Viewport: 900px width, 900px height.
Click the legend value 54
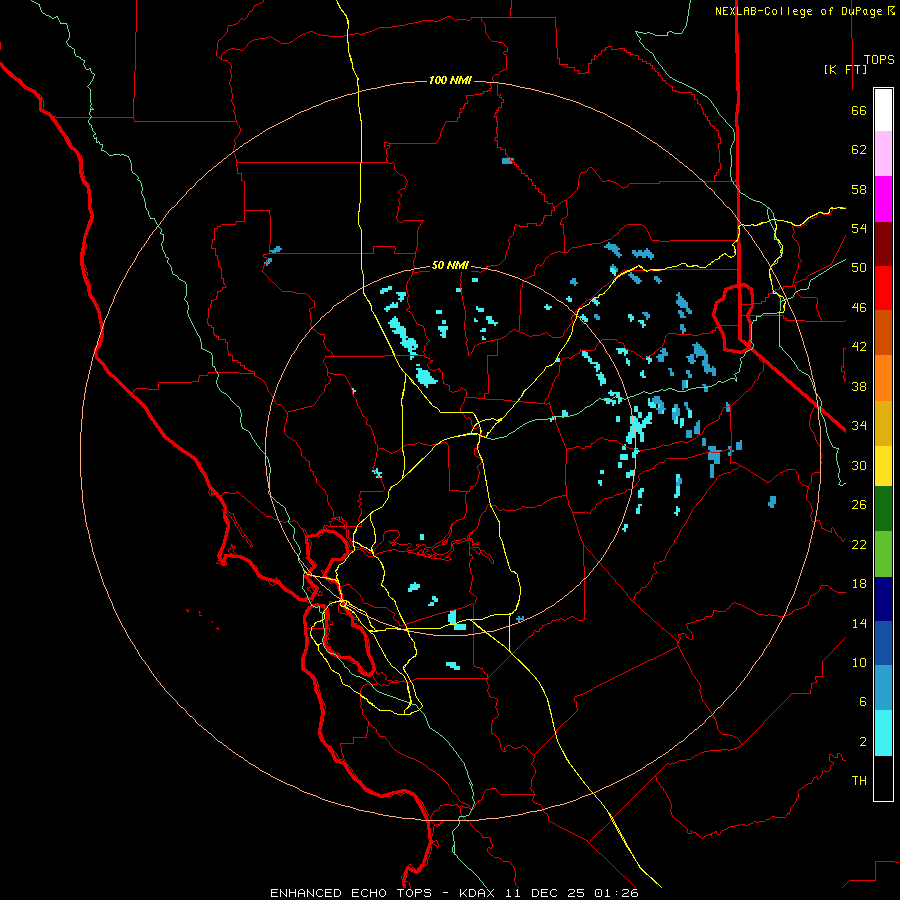coord(859,228)
